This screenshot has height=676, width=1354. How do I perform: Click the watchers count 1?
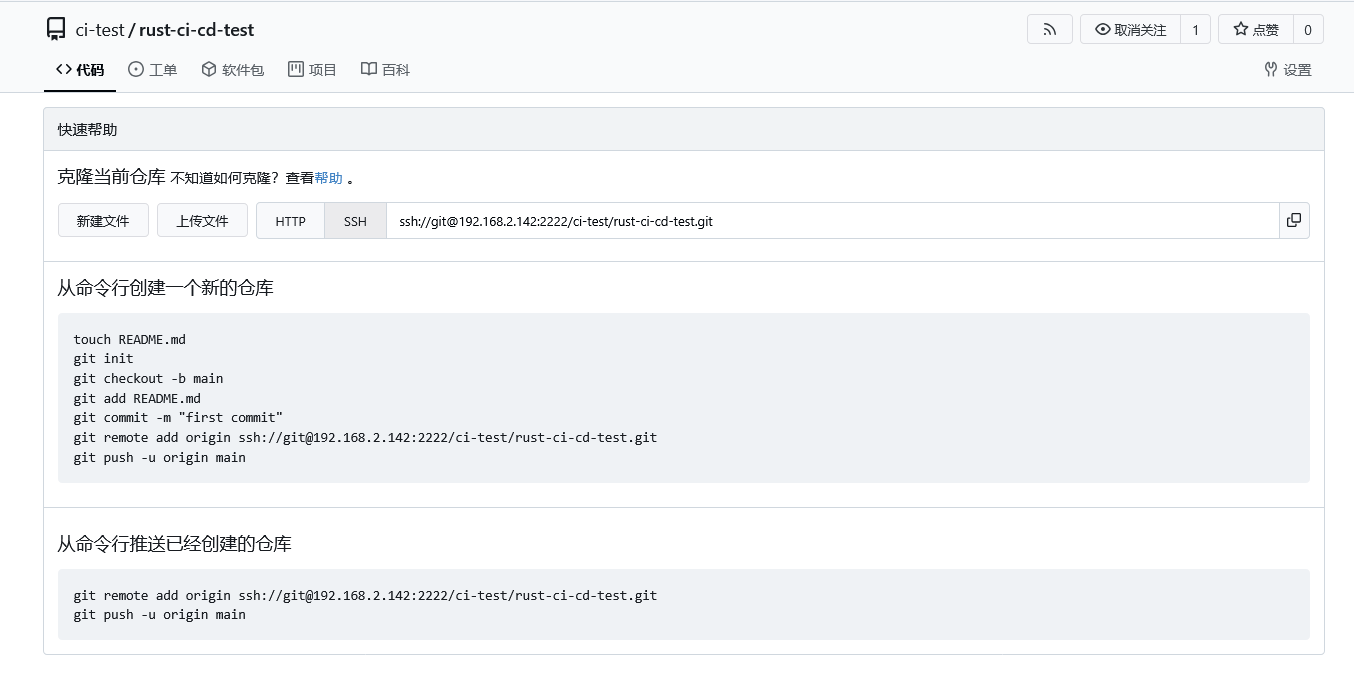click(1195, 30)
